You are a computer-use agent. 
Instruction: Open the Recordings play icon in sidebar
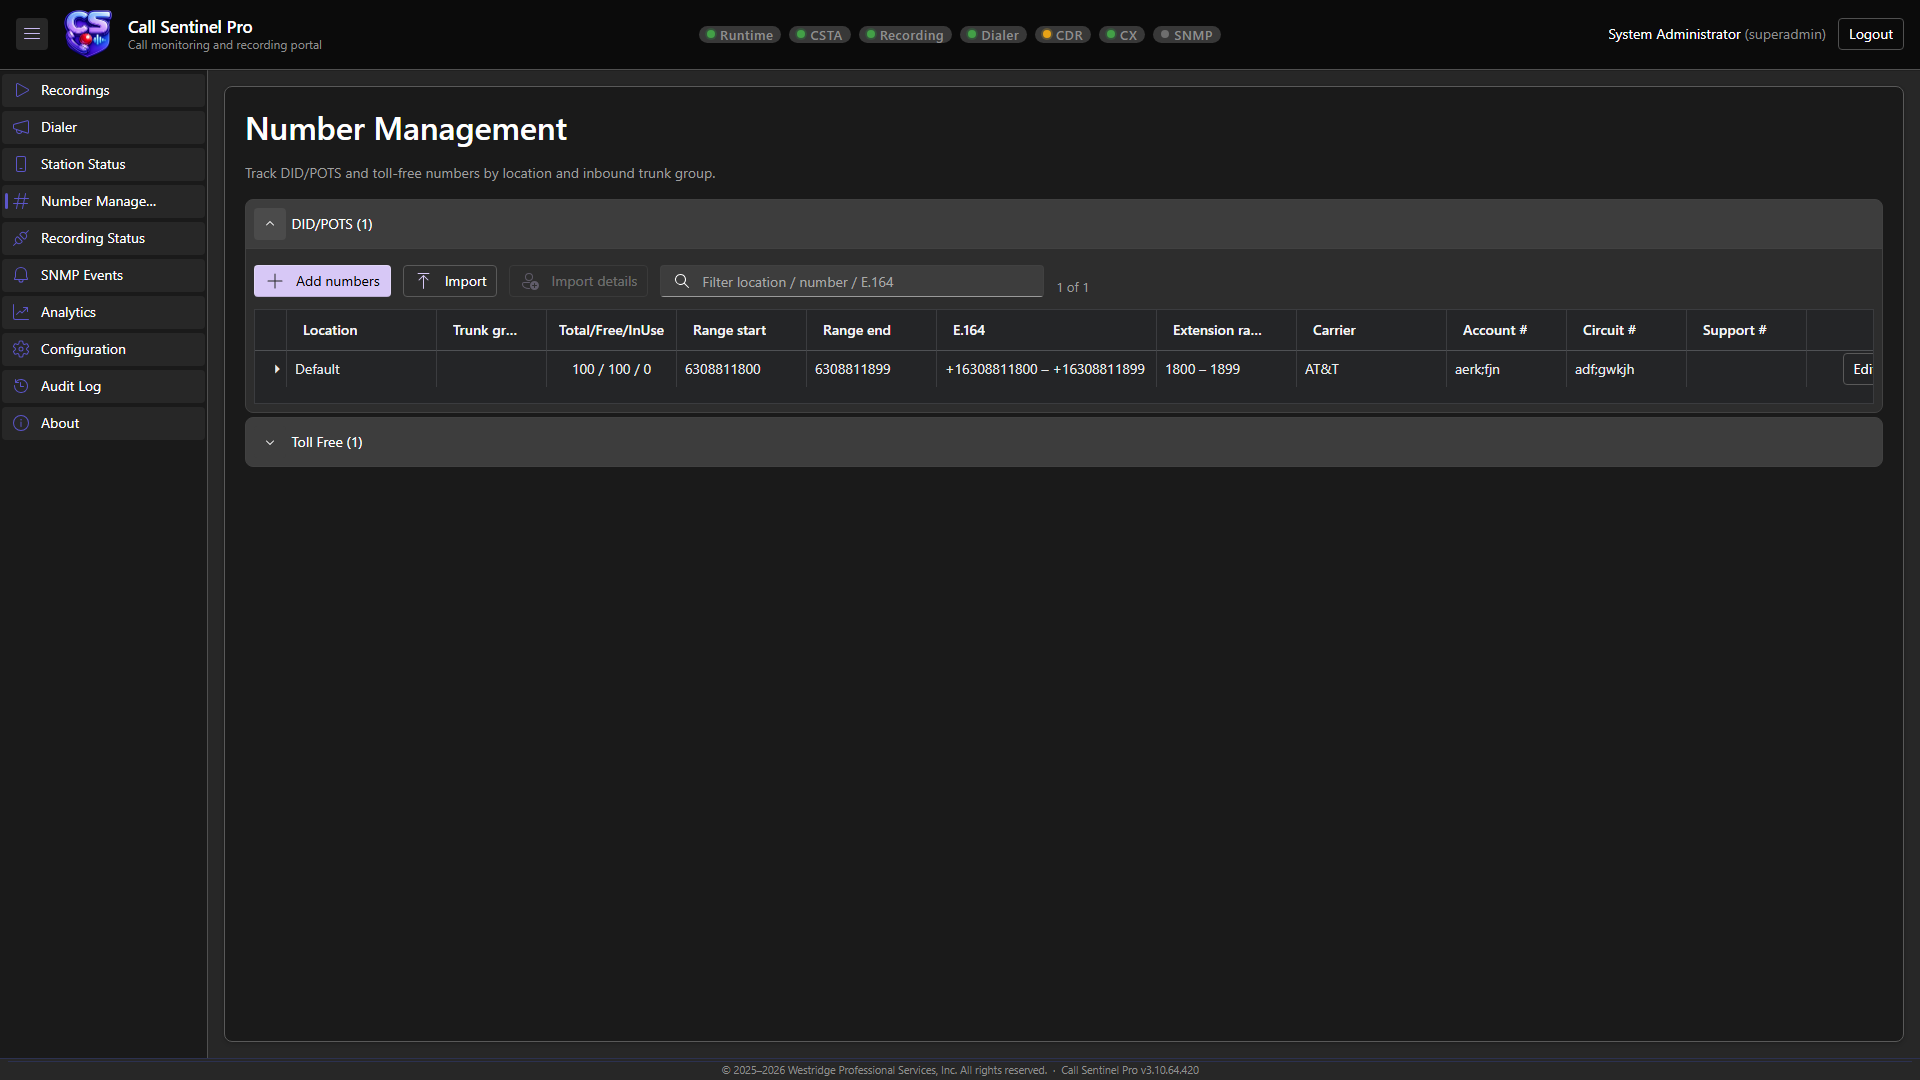[21, 90]
